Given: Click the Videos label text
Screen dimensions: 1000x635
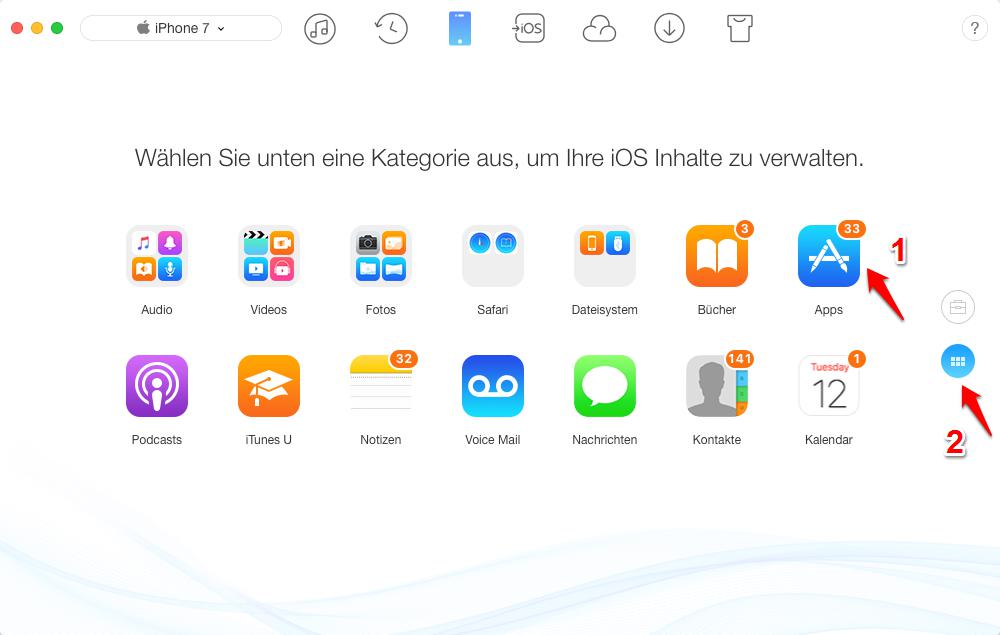Looking at the screenshot, I should coord(268,310).
